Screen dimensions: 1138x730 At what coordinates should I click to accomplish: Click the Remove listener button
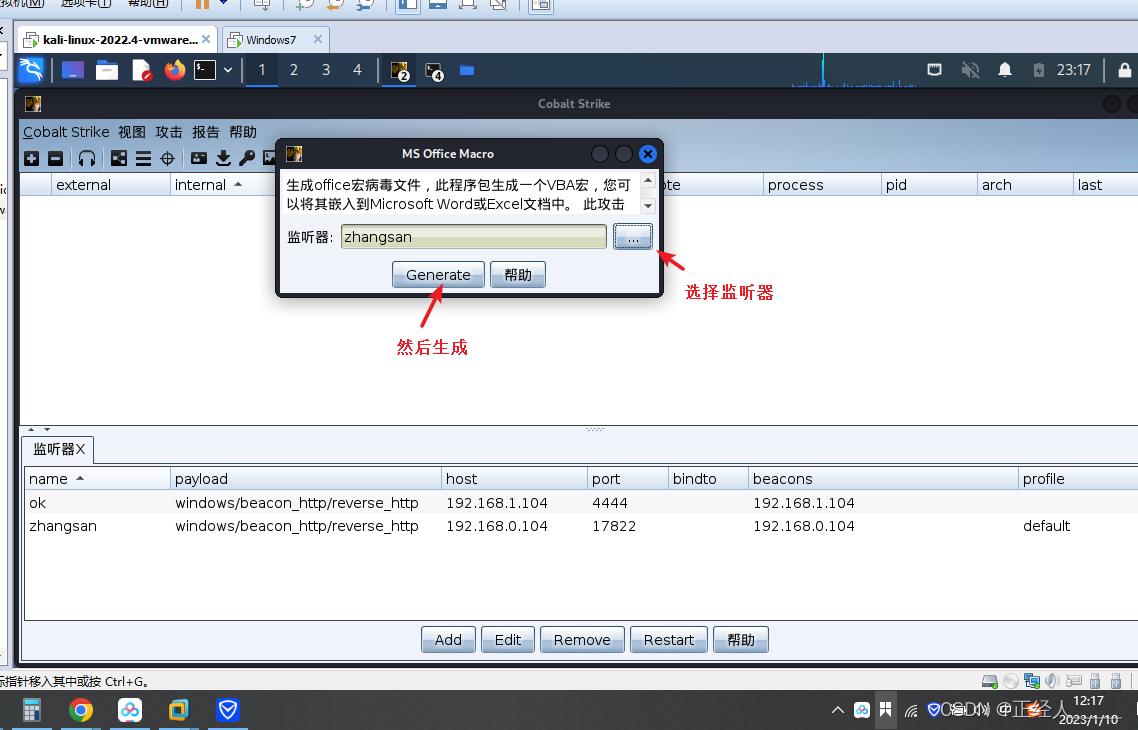pyautogui.click(x=582, y=640)
